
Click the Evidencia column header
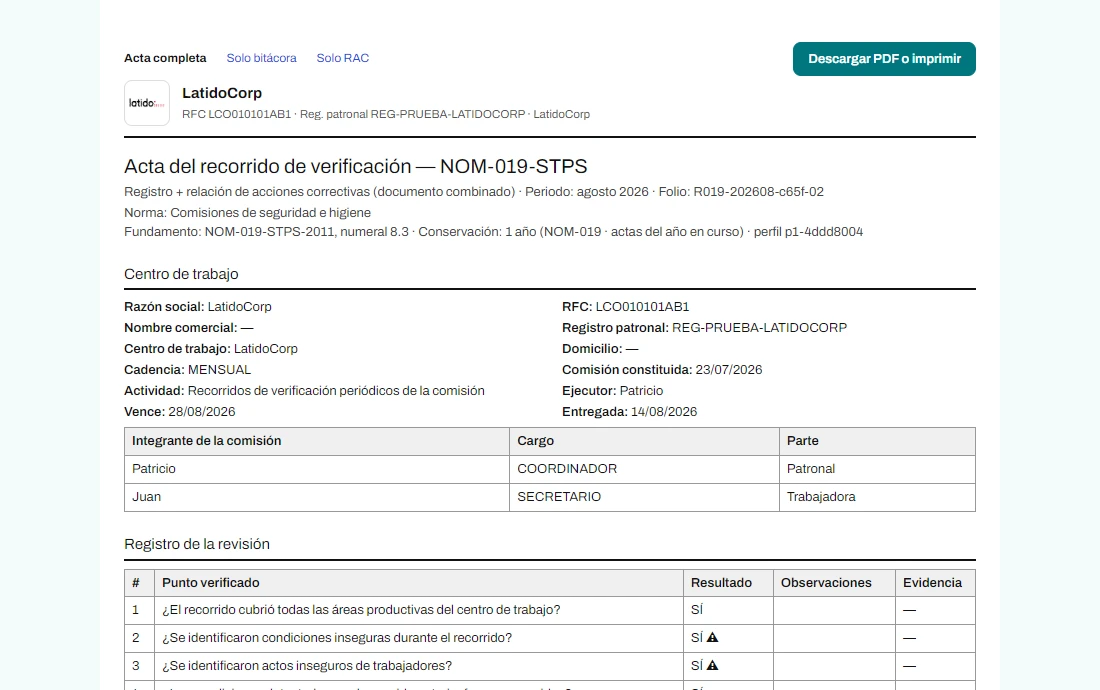(935, 583)
